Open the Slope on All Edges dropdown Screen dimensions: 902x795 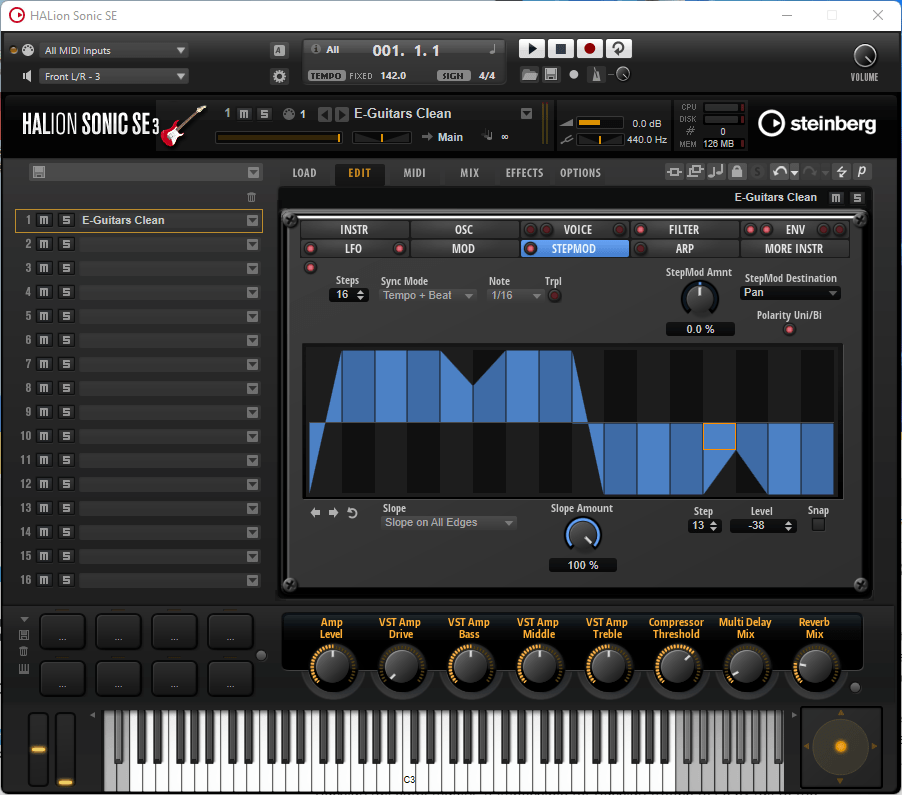[448, 522]
